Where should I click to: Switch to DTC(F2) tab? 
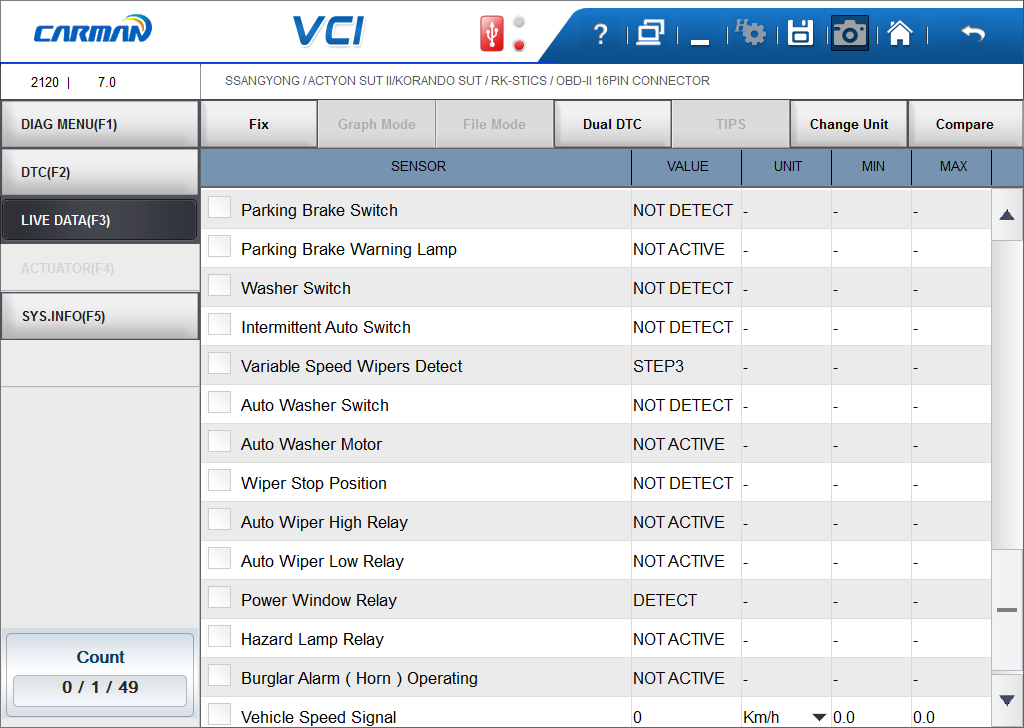click(x=99, y=172)
